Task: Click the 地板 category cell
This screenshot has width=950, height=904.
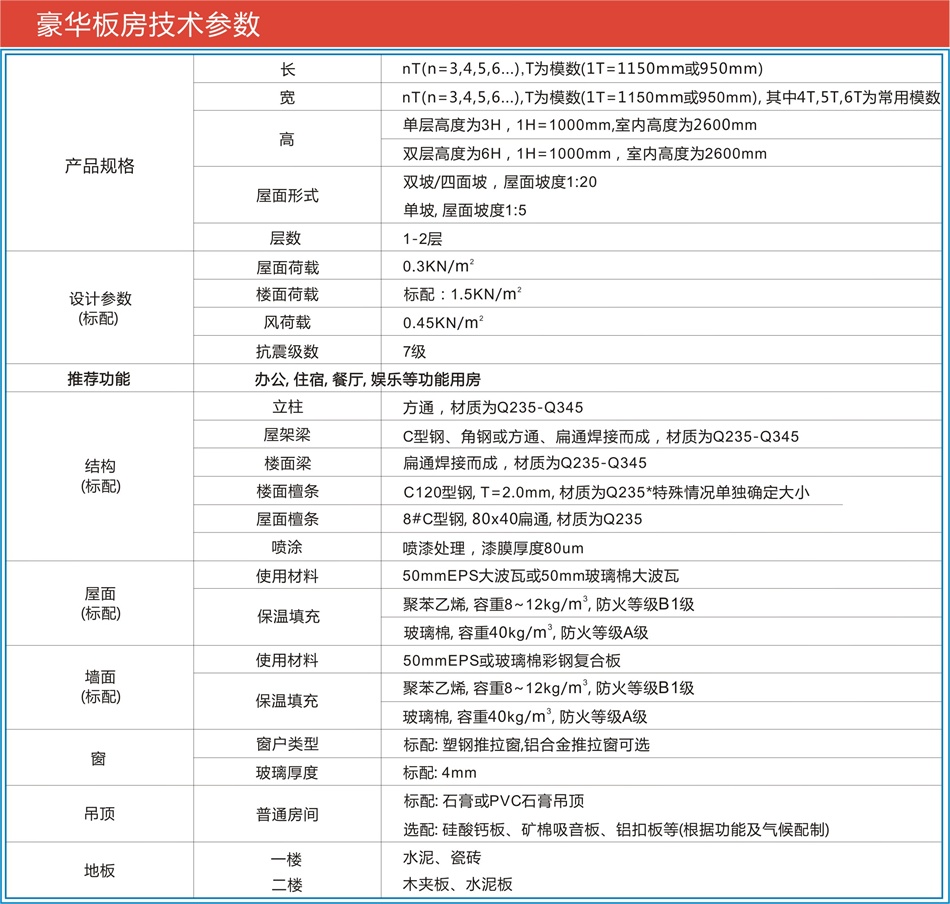Action: pos(99,870)
